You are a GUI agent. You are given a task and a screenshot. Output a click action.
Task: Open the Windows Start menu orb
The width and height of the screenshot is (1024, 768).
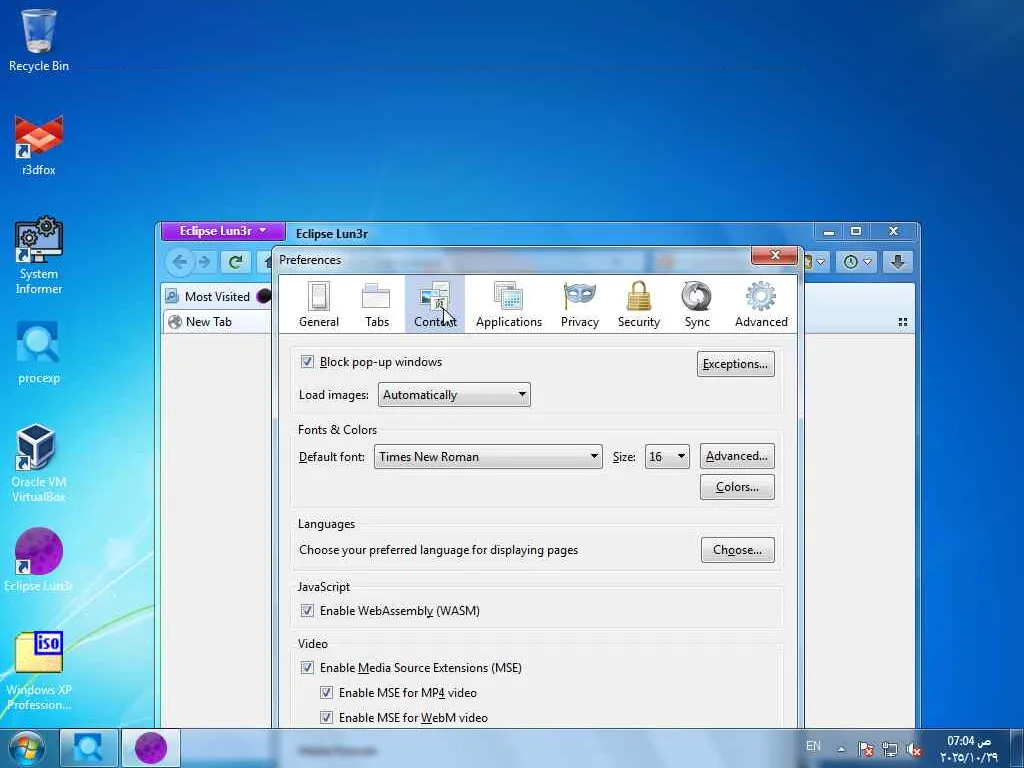pos(25,748)
